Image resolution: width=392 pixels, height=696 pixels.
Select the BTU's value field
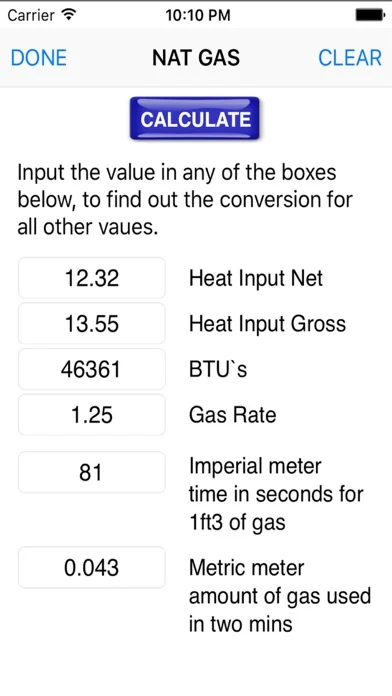(x=92, y=369)
